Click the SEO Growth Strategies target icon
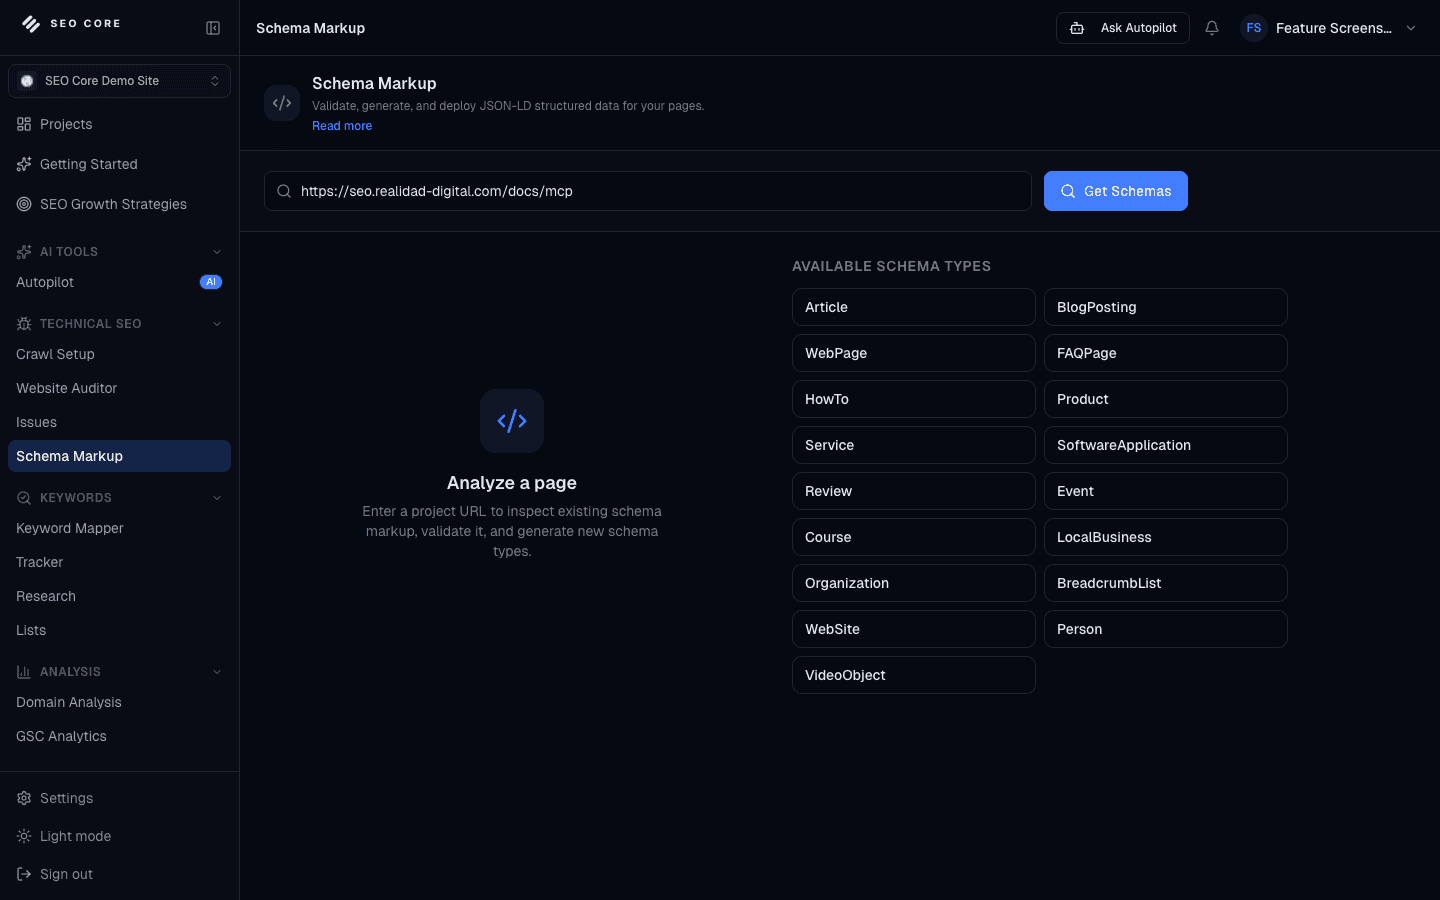1440x900 pixels. tap(24, 204)
